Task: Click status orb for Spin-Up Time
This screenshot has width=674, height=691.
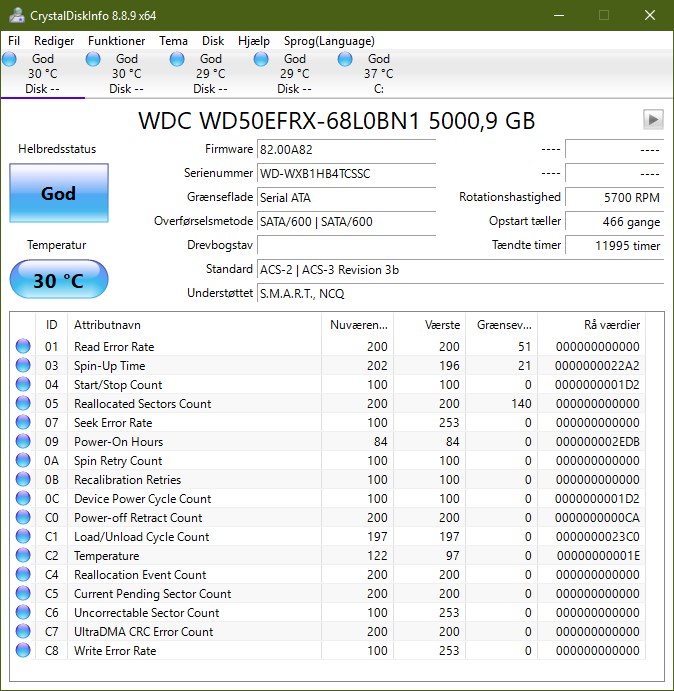Action: tap(23, 365)
